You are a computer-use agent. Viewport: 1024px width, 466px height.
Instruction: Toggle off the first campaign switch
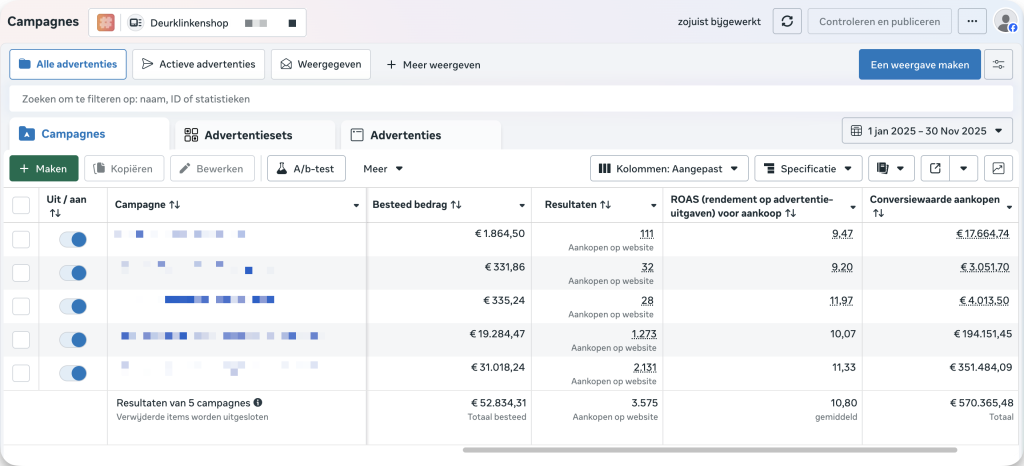tap(73, 240)
